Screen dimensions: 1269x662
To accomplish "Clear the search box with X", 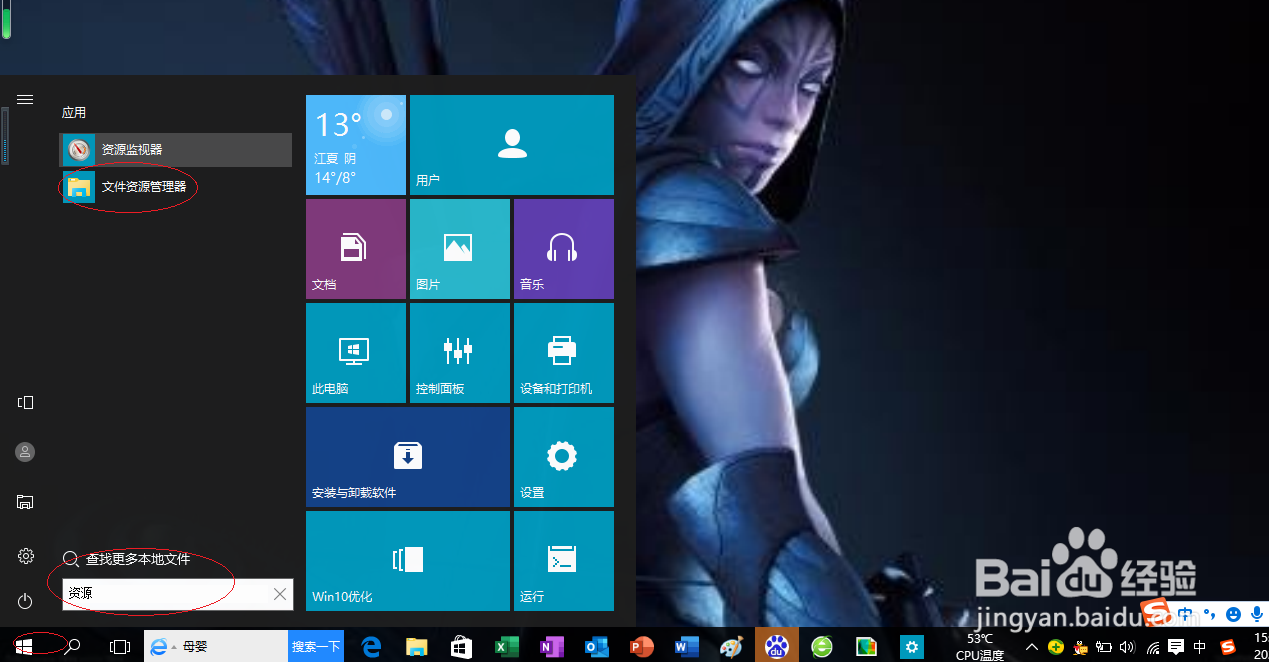I will [280, 594].
